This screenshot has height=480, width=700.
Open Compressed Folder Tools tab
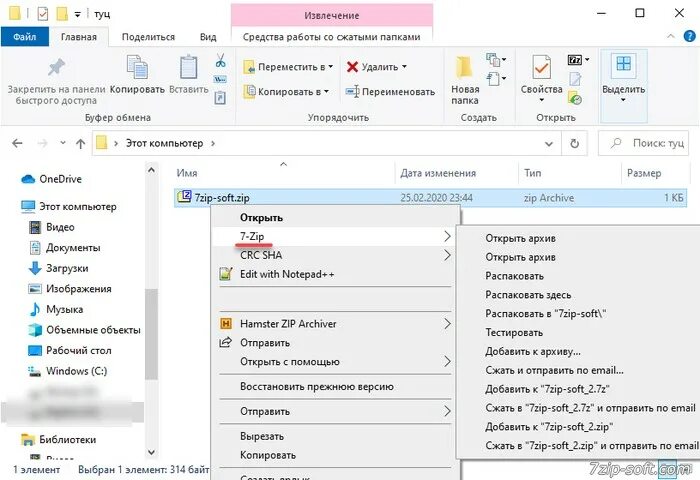331,37
